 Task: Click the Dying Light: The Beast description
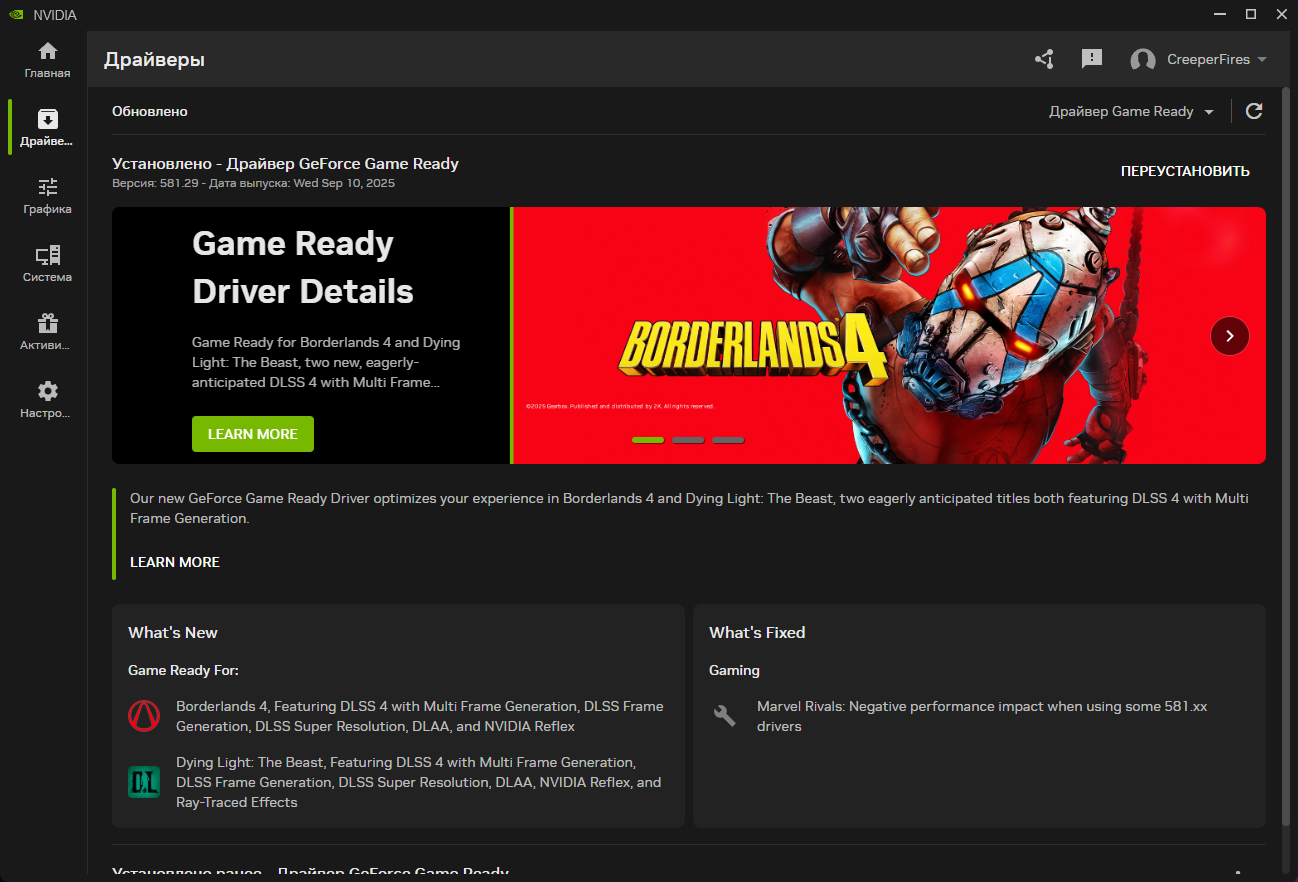point(419,782)
